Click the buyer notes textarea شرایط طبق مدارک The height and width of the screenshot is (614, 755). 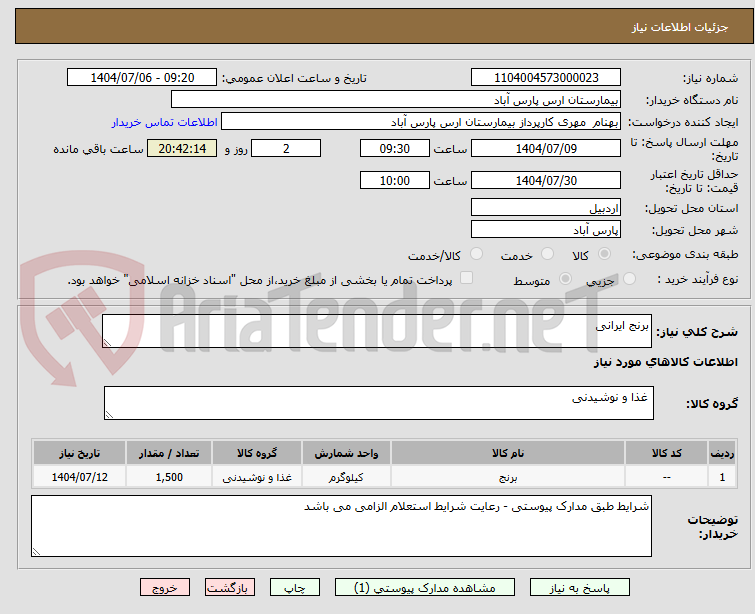pos(341,526)
